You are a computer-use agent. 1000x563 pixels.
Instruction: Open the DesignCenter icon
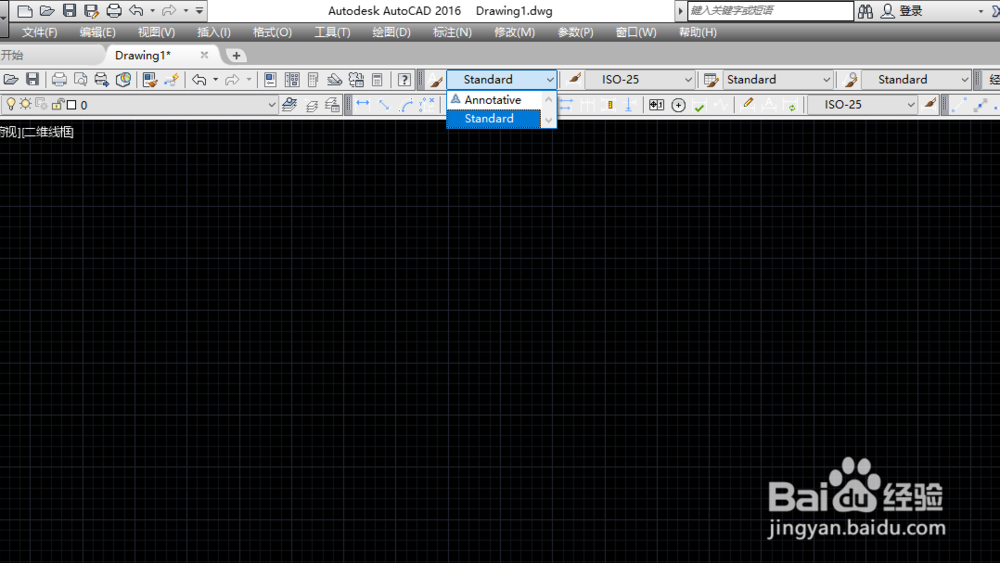(292, 80)
